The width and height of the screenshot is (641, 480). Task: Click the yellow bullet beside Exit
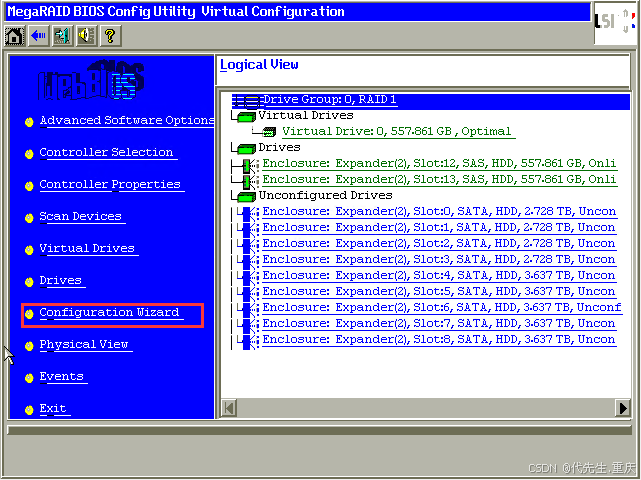click(x=29, y=410)
